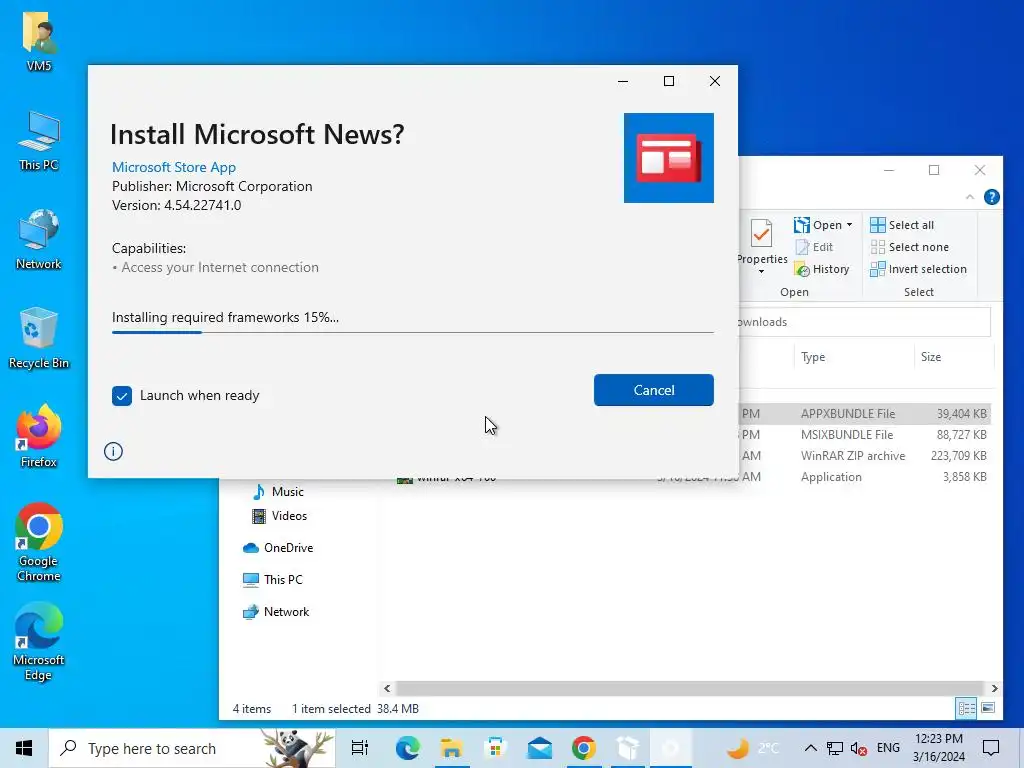Open Music in Explorer navigation pane
Viewport: 1024px width, 768px height.
pyautogui.click(x=279, y=492)
